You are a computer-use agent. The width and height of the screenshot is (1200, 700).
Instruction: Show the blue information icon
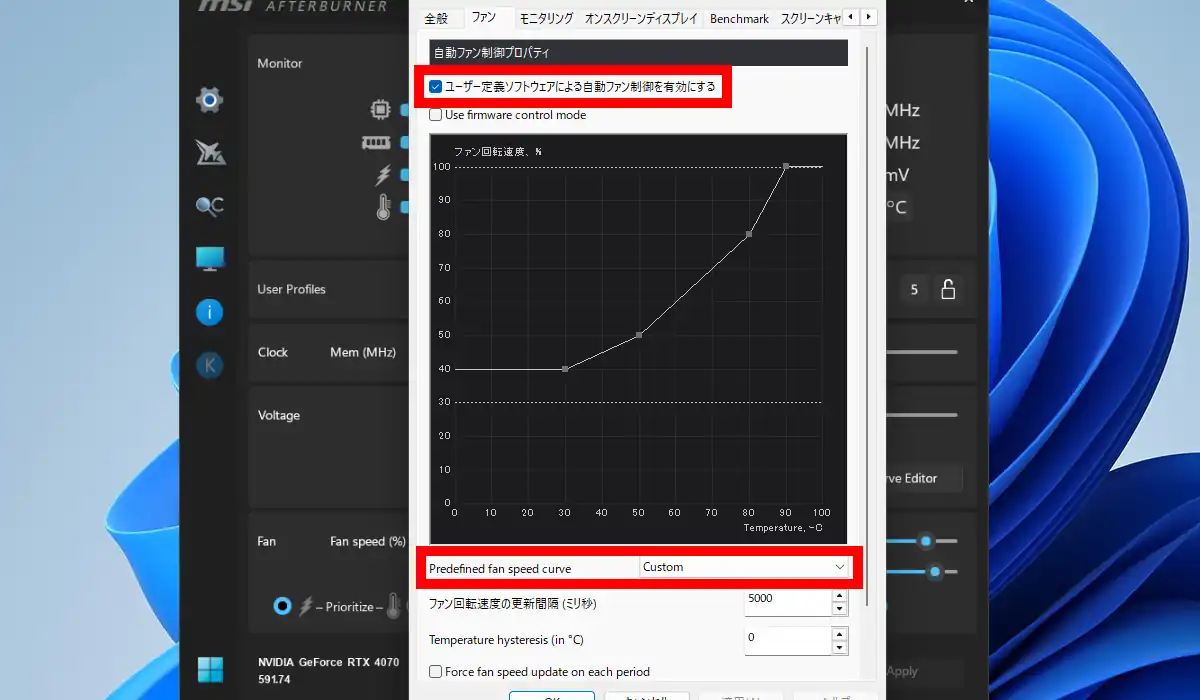(209, 312)
